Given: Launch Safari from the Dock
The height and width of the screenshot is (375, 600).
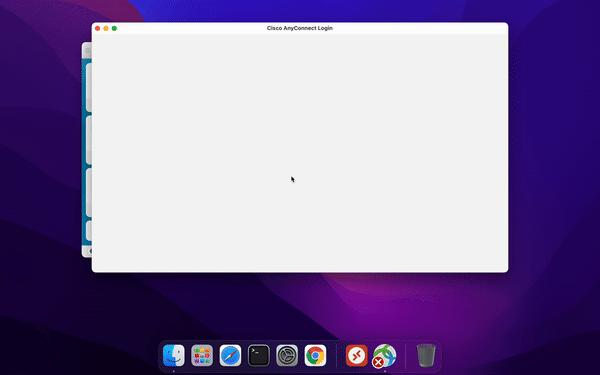Looking at the screenshot, I should point(230,355).
